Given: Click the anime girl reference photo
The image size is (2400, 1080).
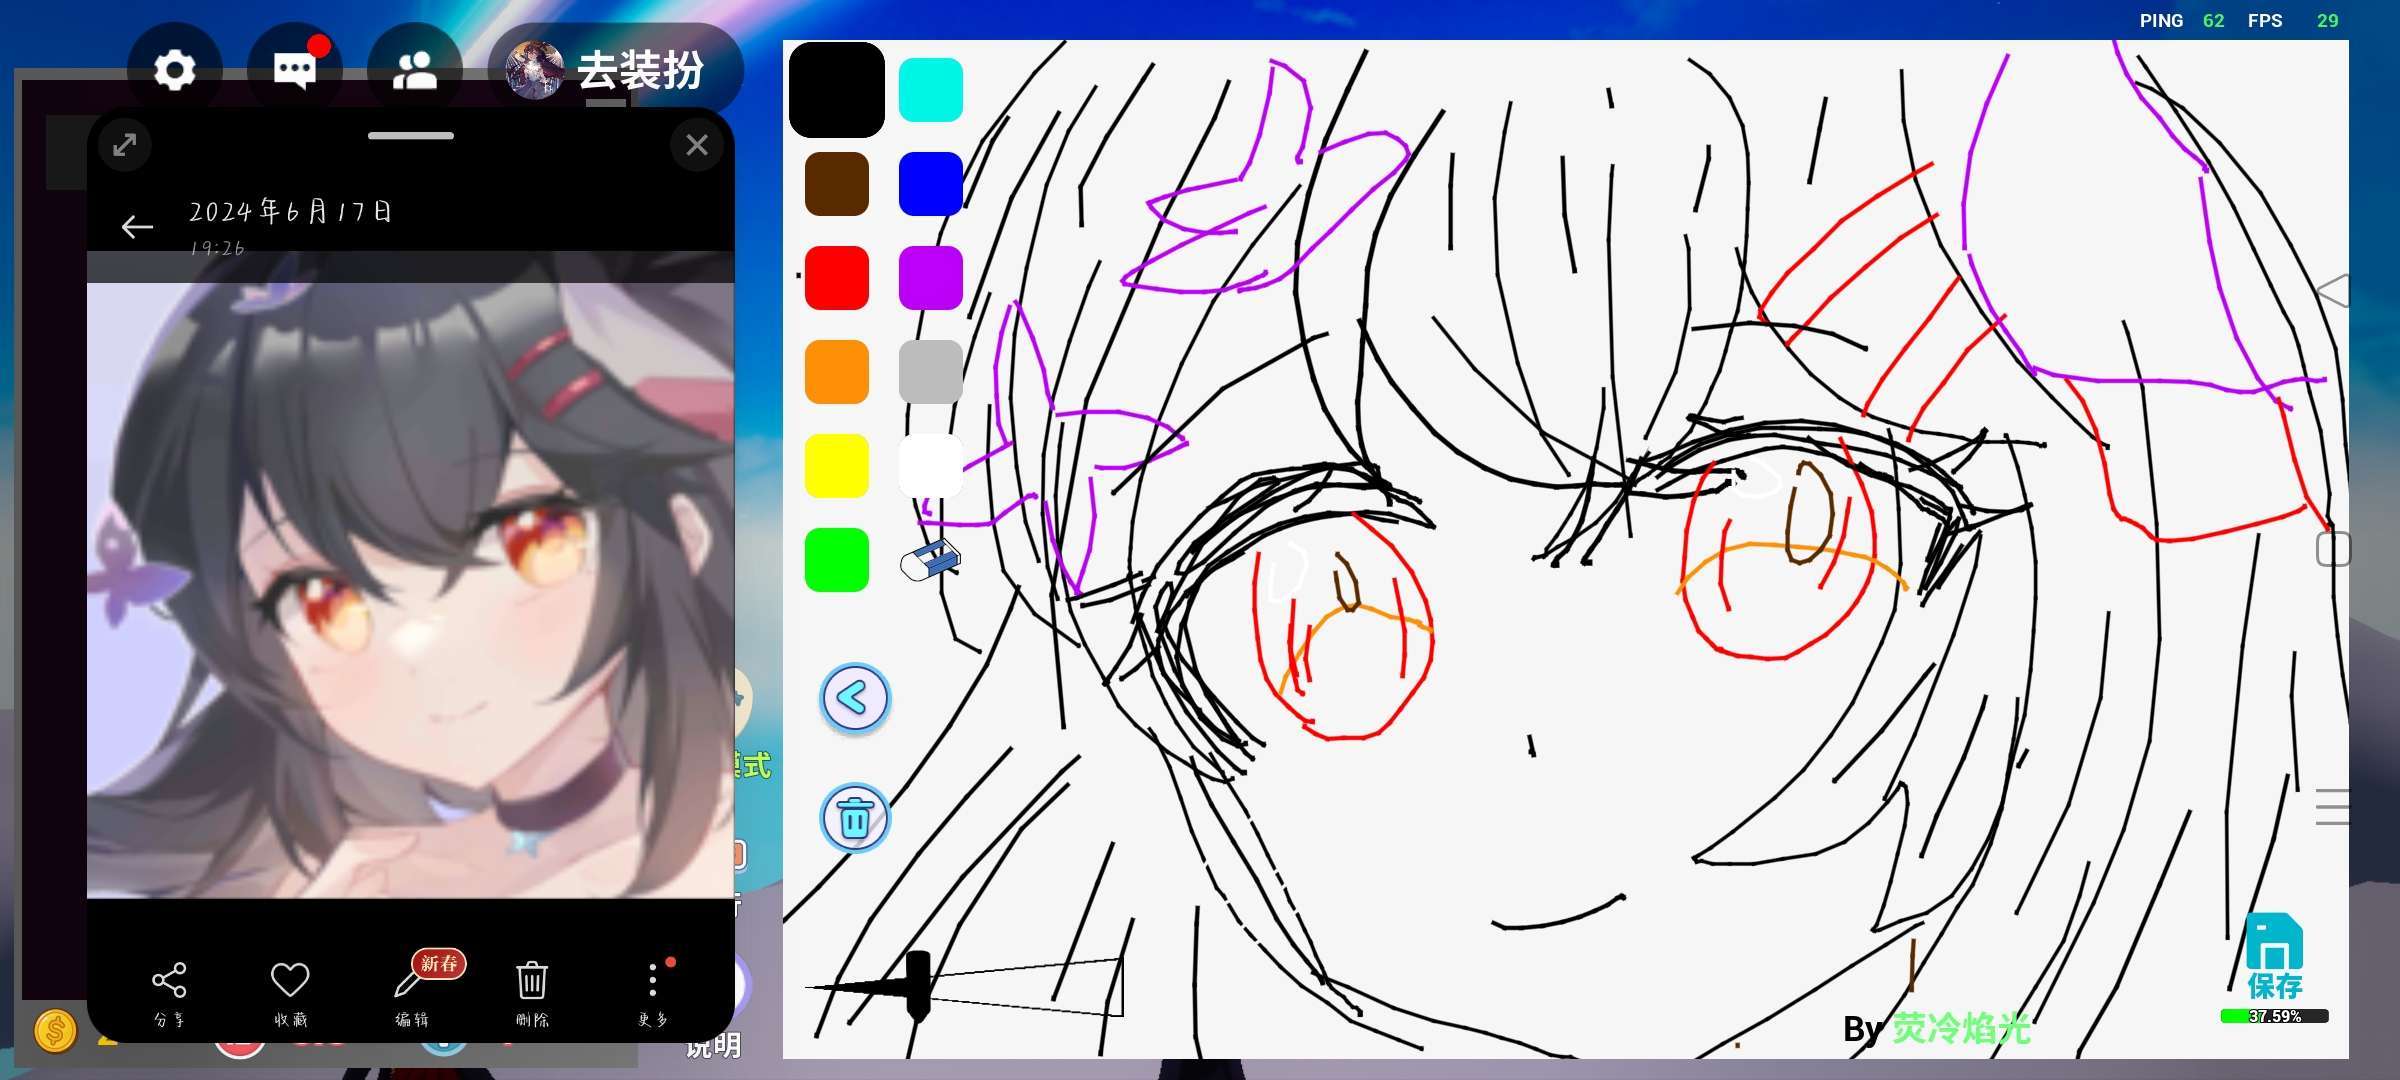Looking at the screenshot, I should 410,590.
